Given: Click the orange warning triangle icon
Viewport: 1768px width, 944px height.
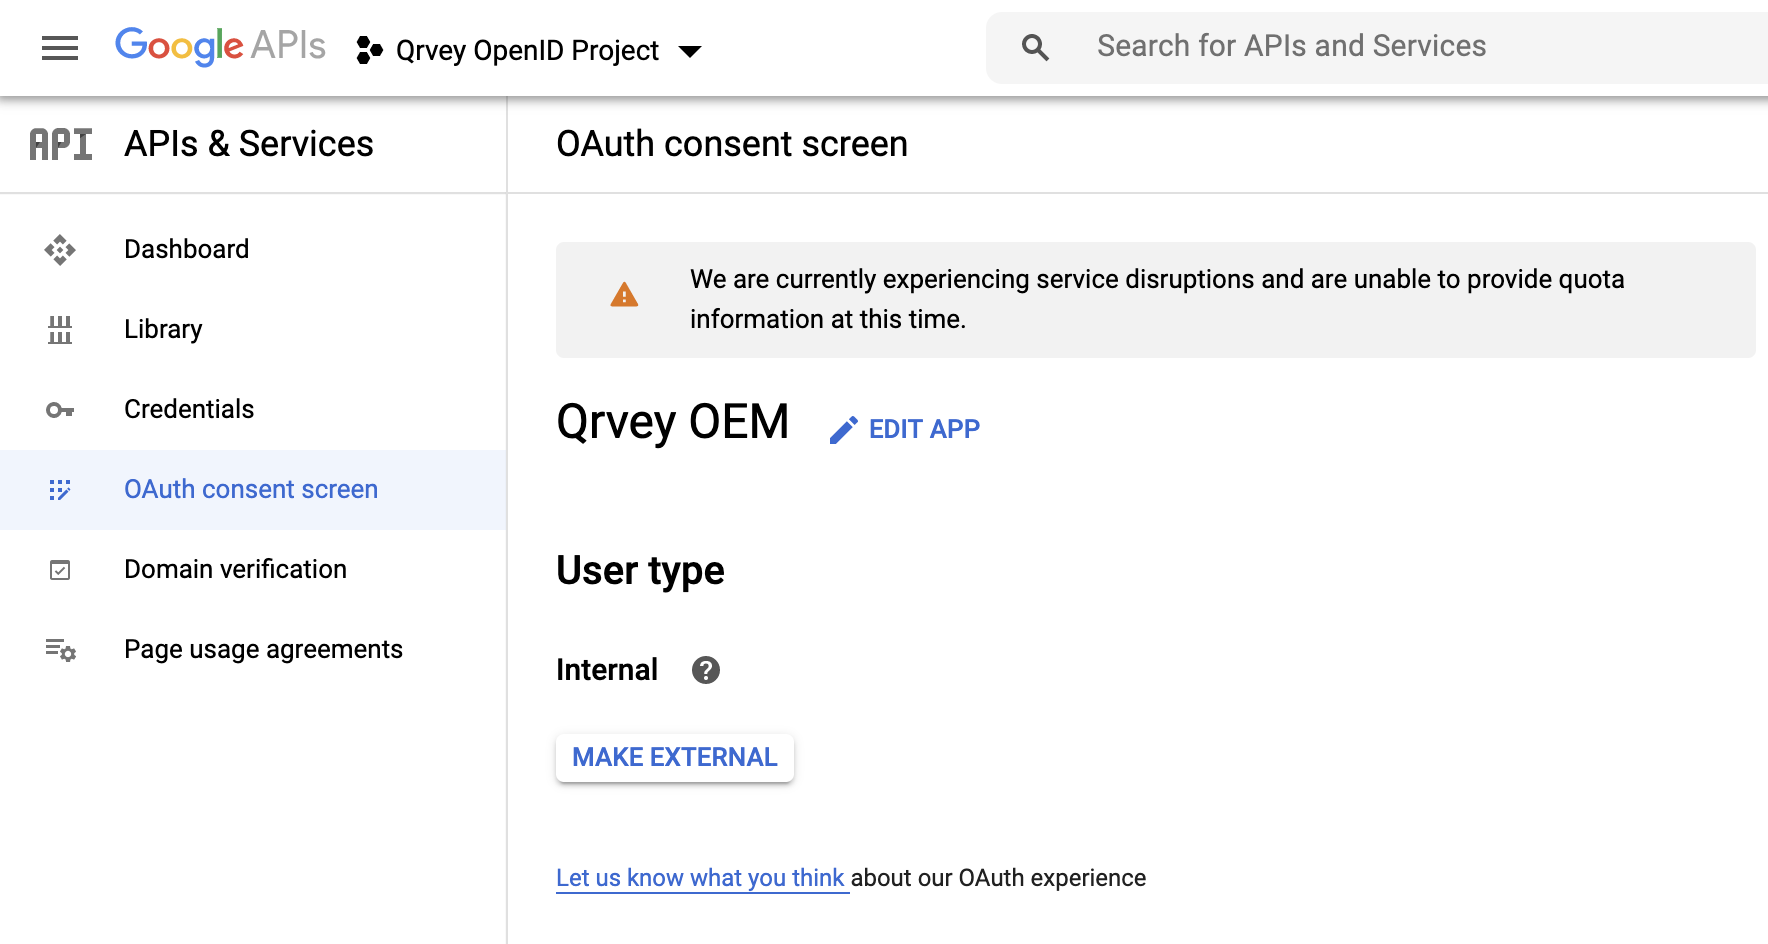Looking at the screenshot, I should (624, 295).
